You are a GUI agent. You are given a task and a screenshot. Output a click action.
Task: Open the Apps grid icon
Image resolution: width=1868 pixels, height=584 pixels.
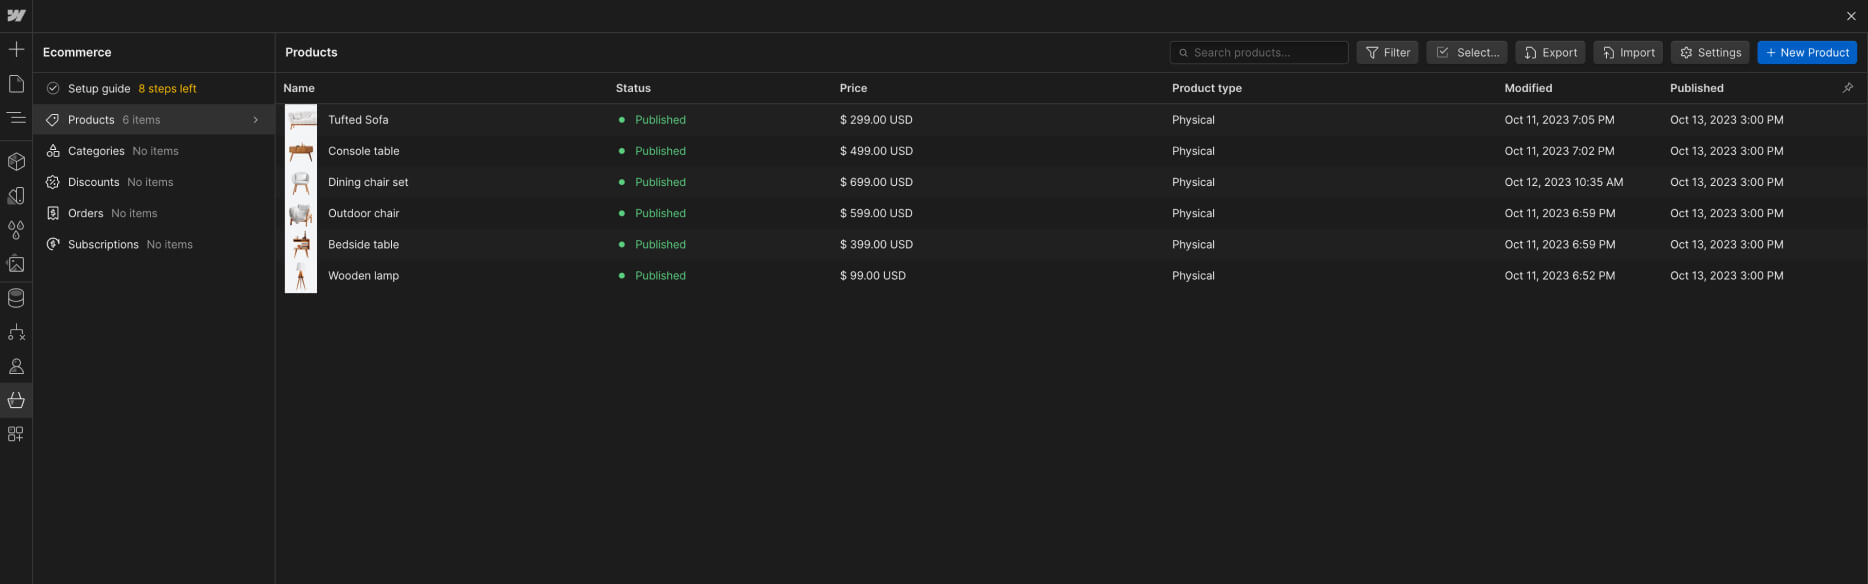pos(16,434)
